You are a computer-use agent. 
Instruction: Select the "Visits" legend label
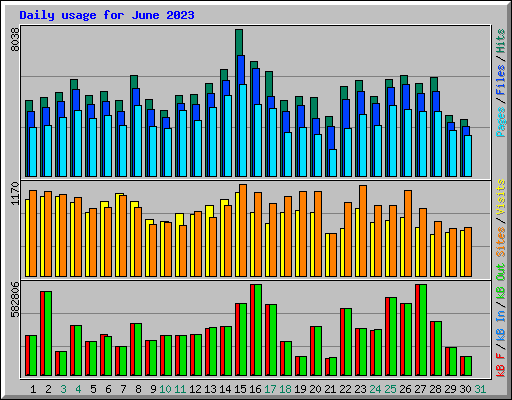point(501,197)
